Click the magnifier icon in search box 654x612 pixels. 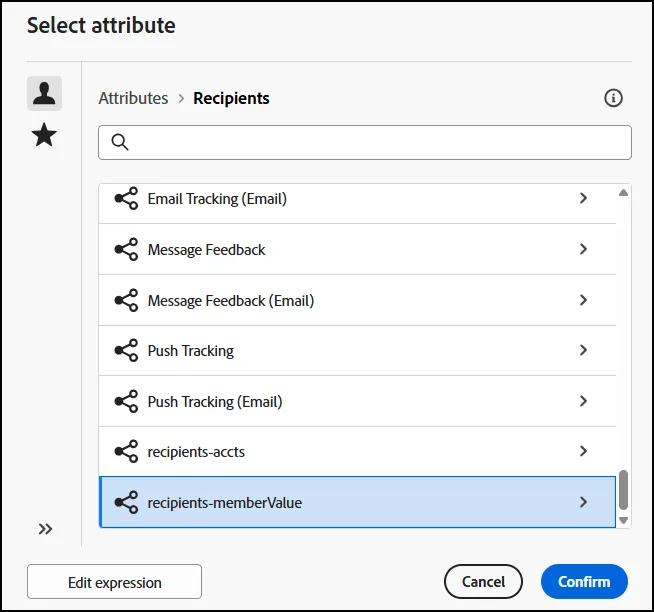click(120, 142)
